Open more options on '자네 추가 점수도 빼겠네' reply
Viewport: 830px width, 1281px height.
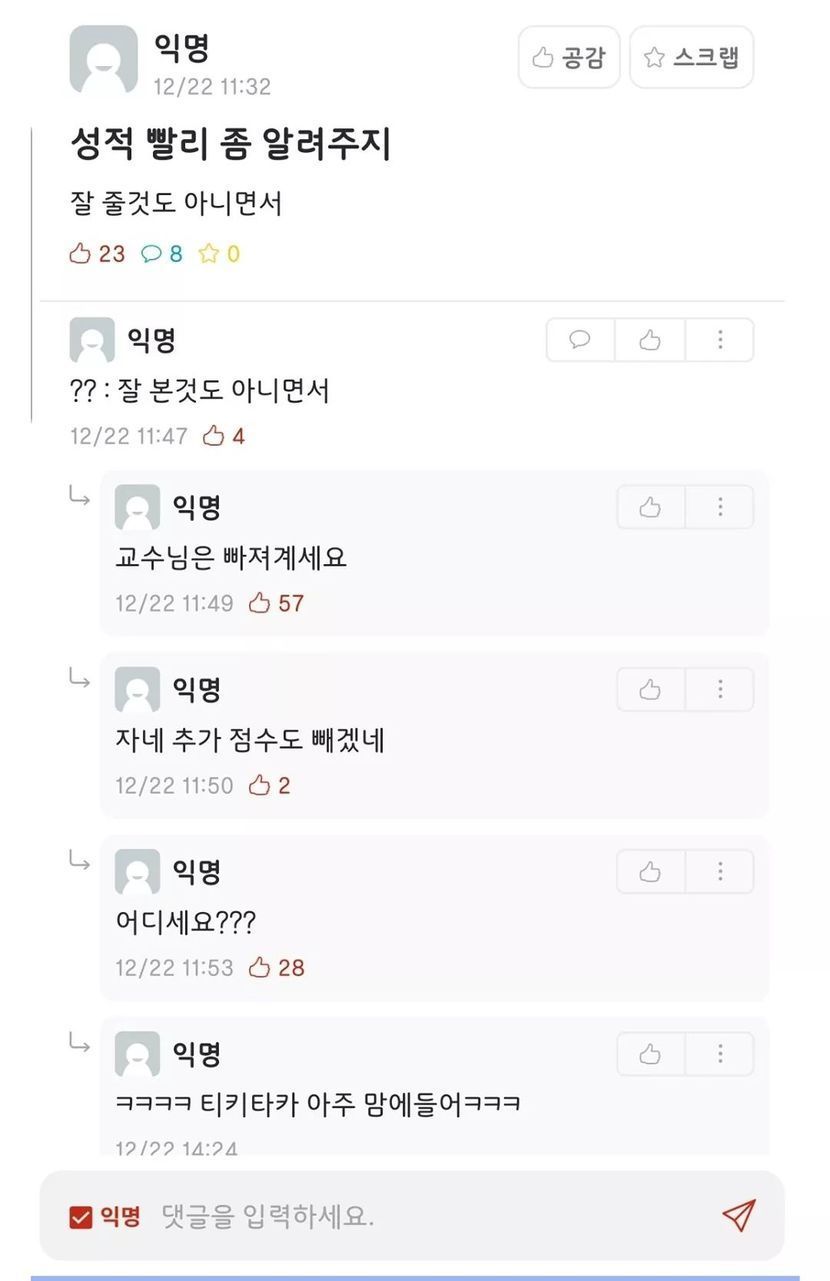pyautogui.click(x=720, y=689)
